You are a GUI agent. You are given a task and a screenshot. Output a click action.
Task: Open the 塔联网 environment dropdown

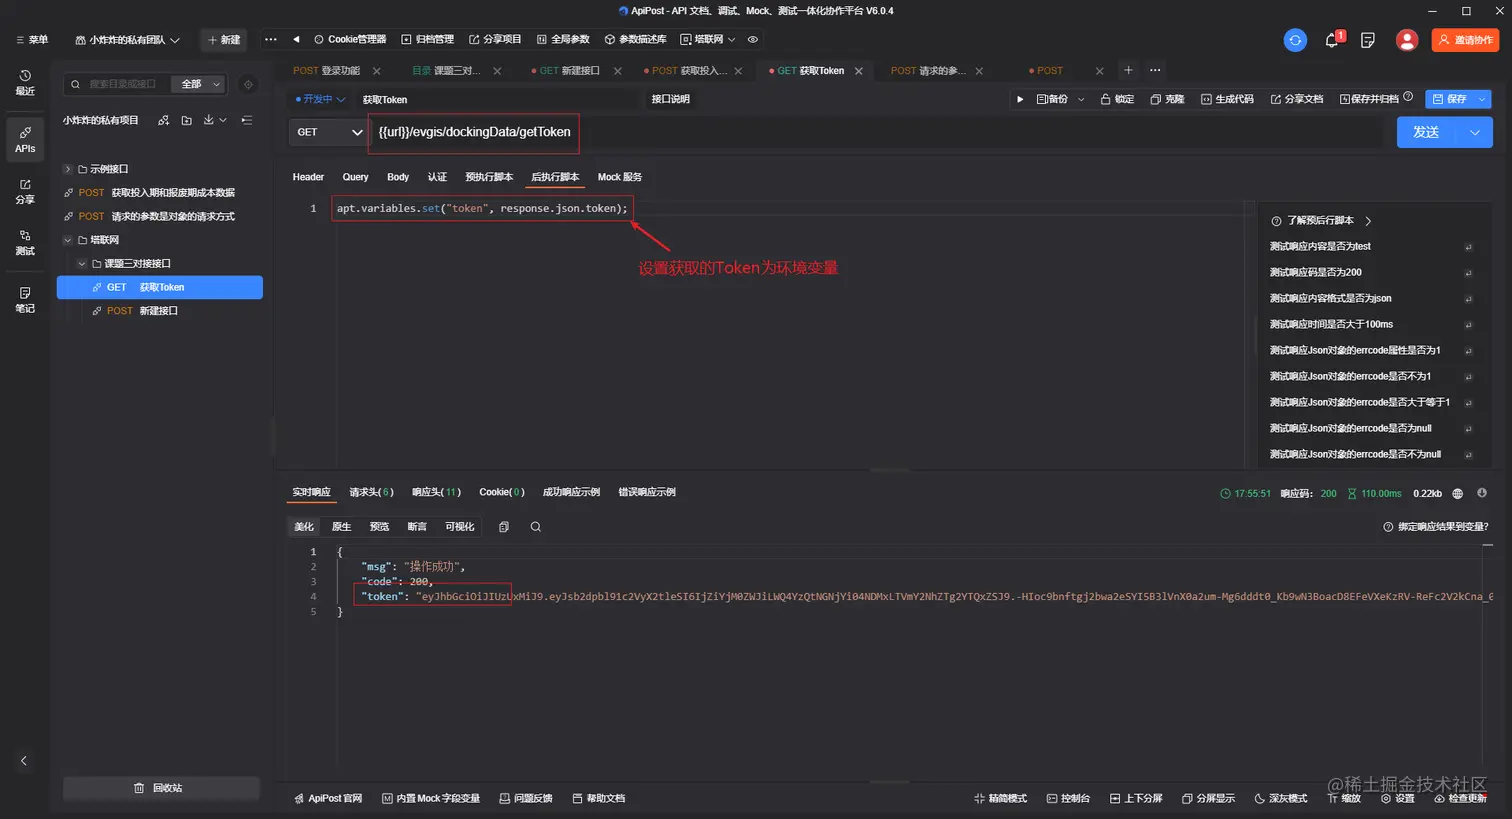point(708,40)
